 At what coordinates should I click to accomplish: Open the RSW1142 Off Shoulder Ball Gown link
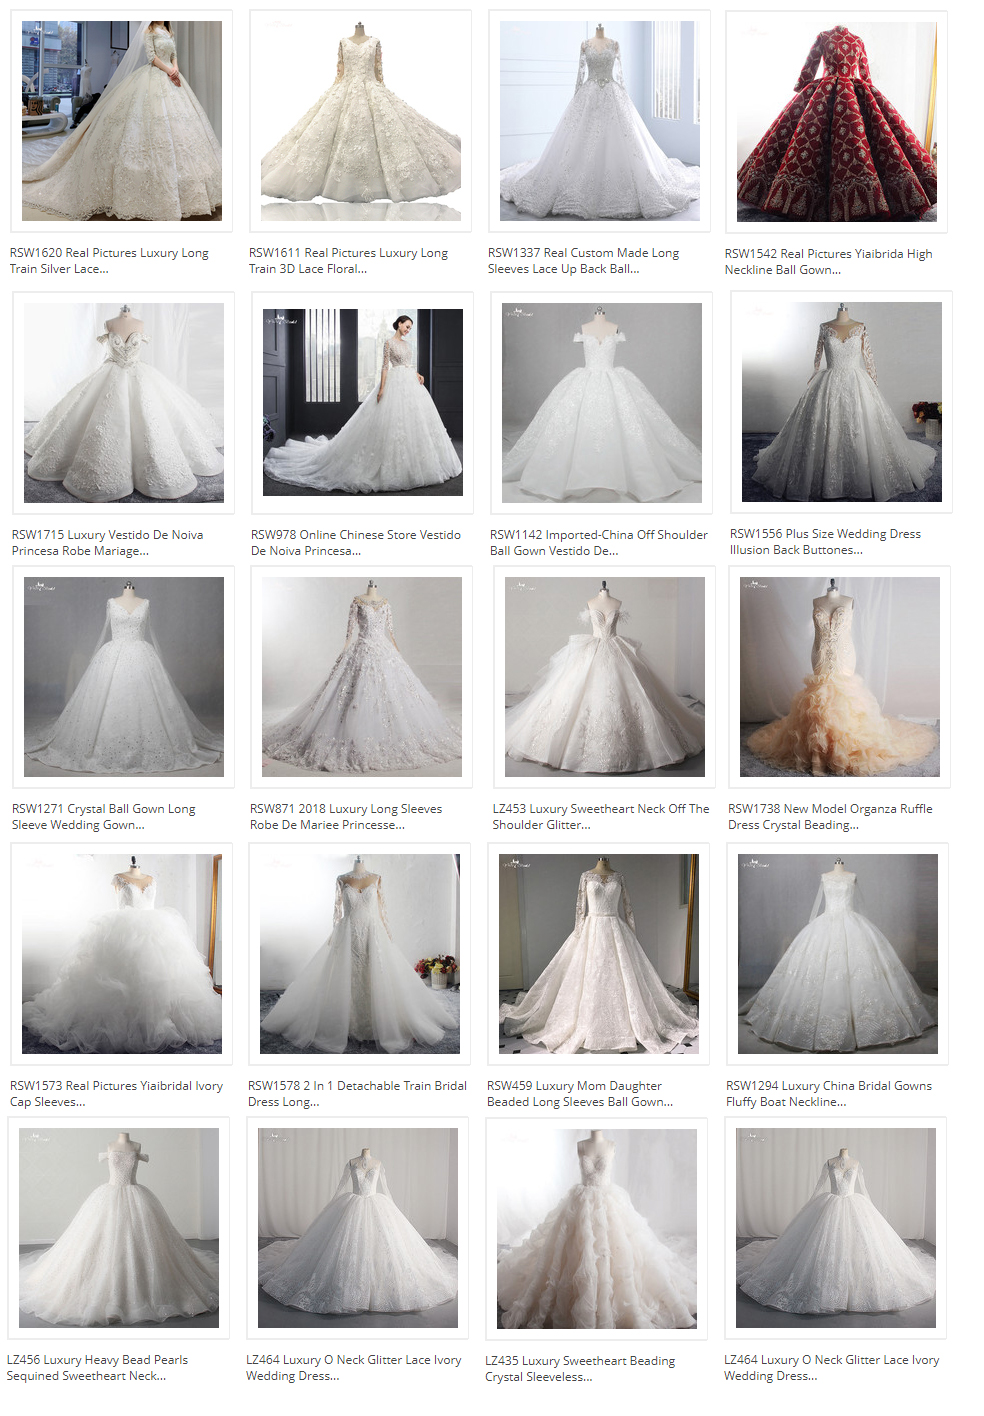[x=596, y=542]
